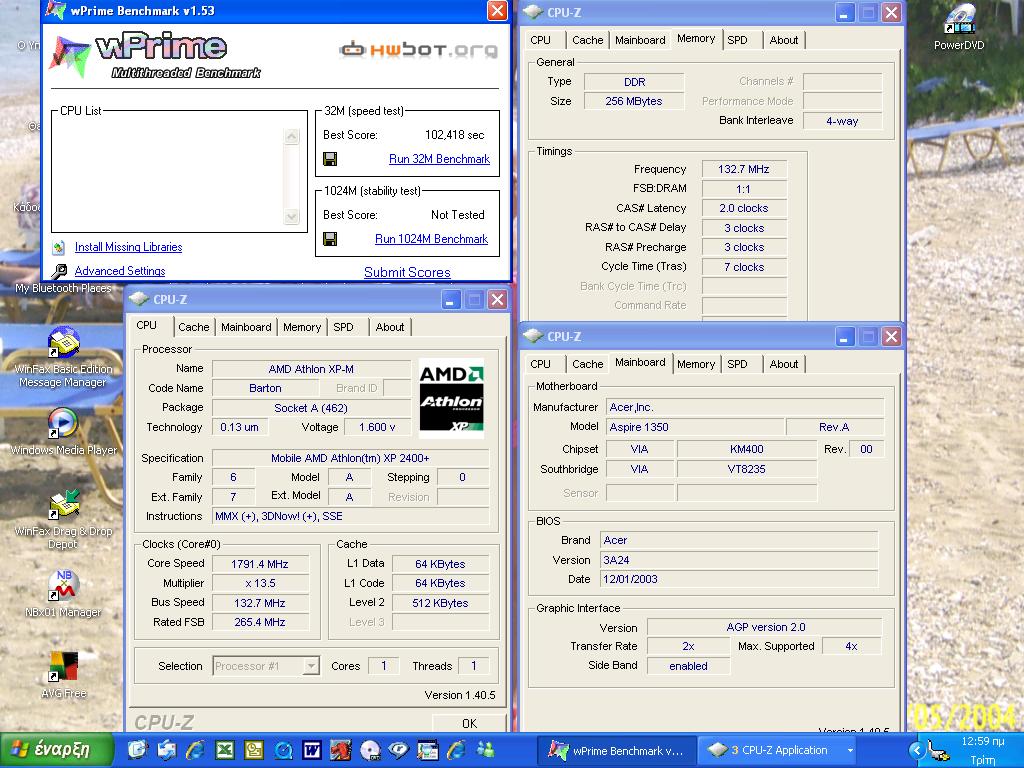Screen dimensions: 1024x768
Task: Open the Advanced Settings link
Action: pos(120,271)
